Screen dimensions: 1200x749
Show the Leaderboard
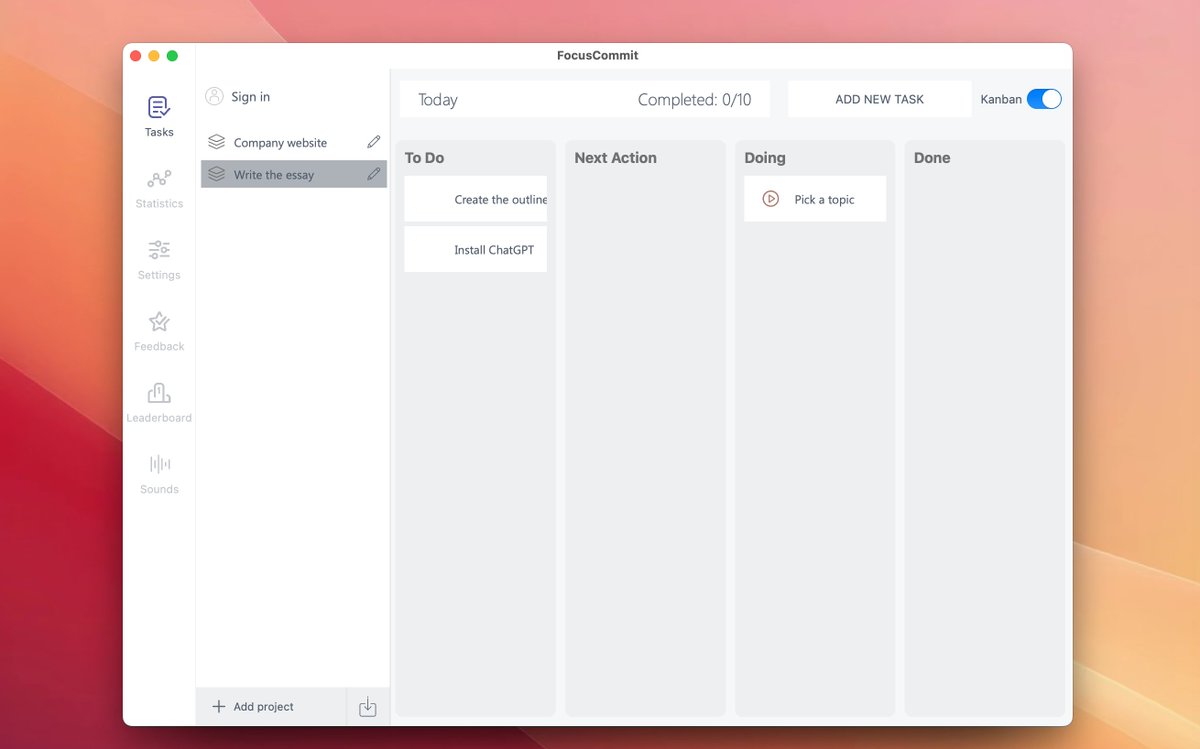pyautogui.click(x=159, y=402)
